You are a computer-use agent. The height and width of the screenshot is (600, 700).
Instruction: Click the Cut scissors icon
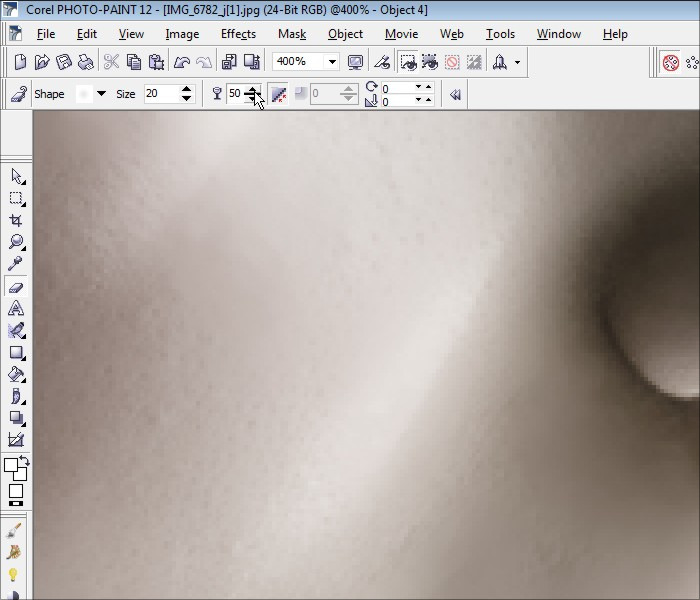click(111, 62)
